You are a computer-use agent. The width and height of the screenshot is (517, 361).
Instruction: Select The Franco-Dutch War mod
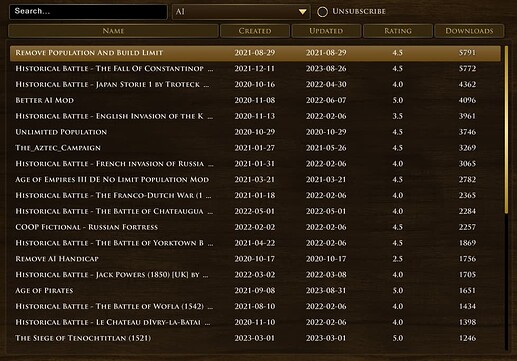tap(255, 195)
